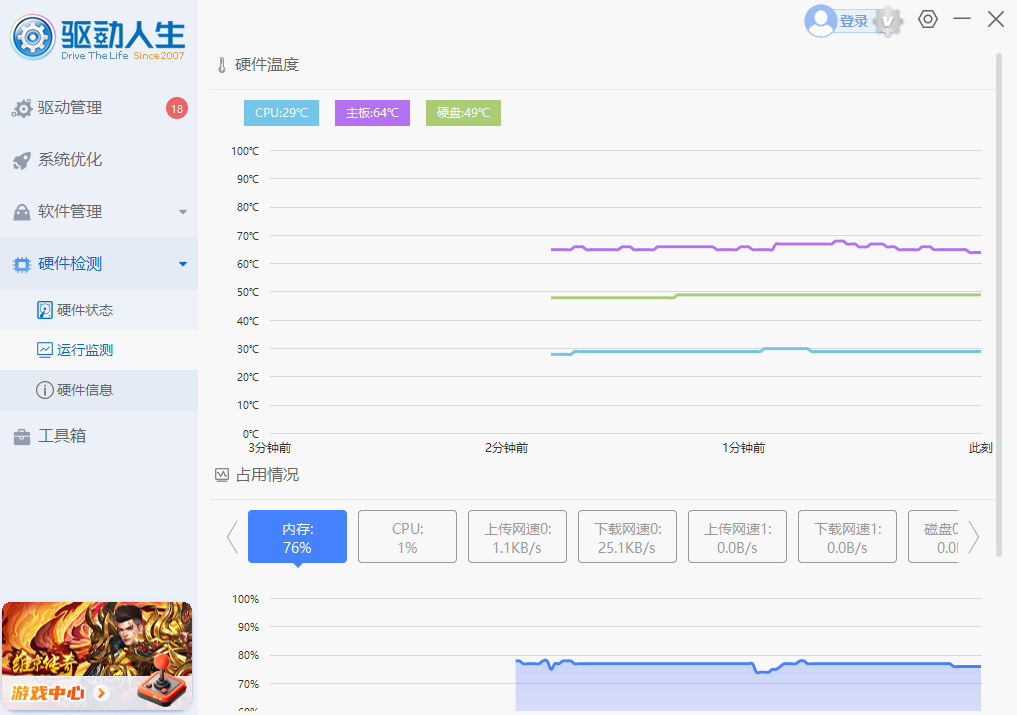Viewport: 1017px width, 715px height.
Task: Click the 工具箱 toolbox icon
Action: click(x=21, y=437)
